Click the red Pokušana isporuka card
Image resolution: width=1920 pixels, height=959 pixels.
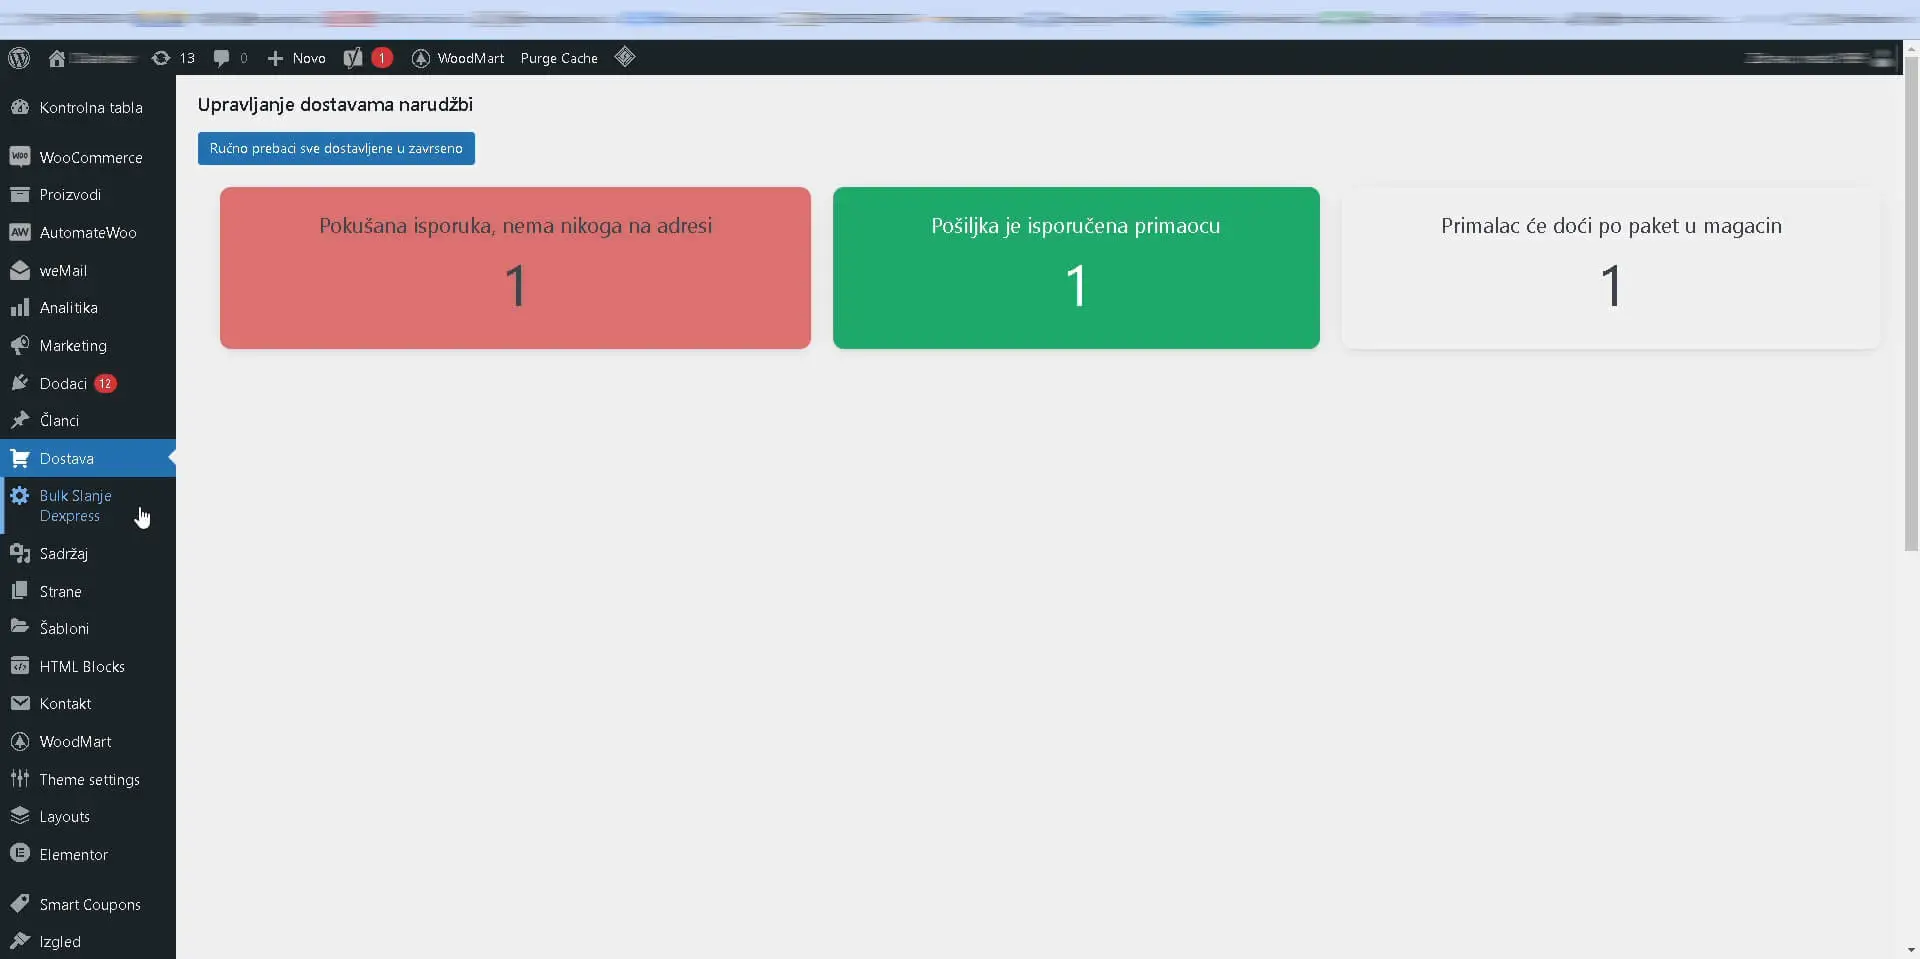(x=515, y=268)
